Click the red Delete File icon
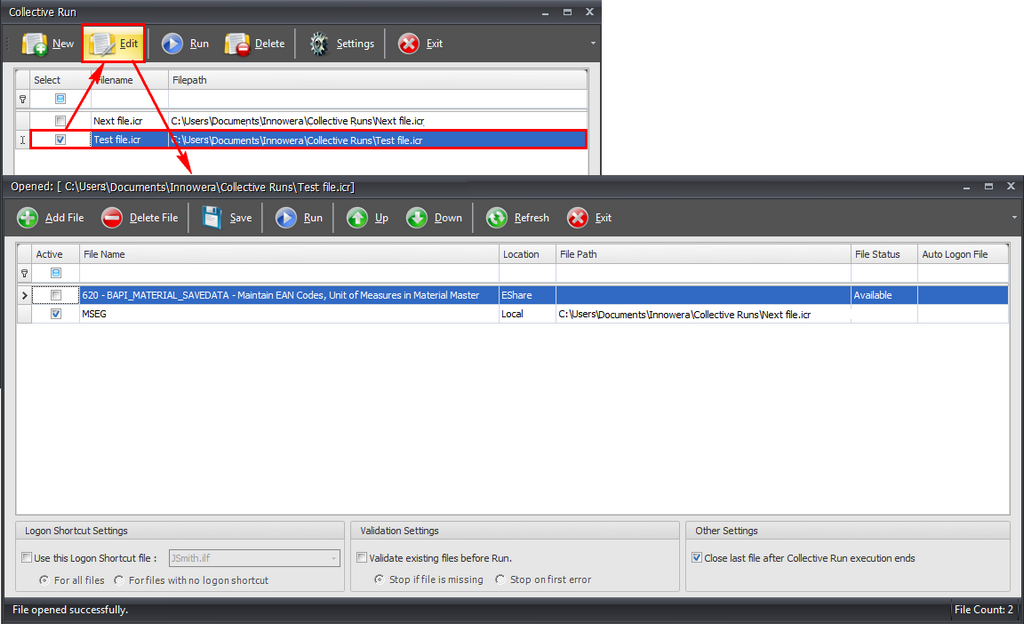Viewport: 1024px width, 624px height. click(112, 217)
